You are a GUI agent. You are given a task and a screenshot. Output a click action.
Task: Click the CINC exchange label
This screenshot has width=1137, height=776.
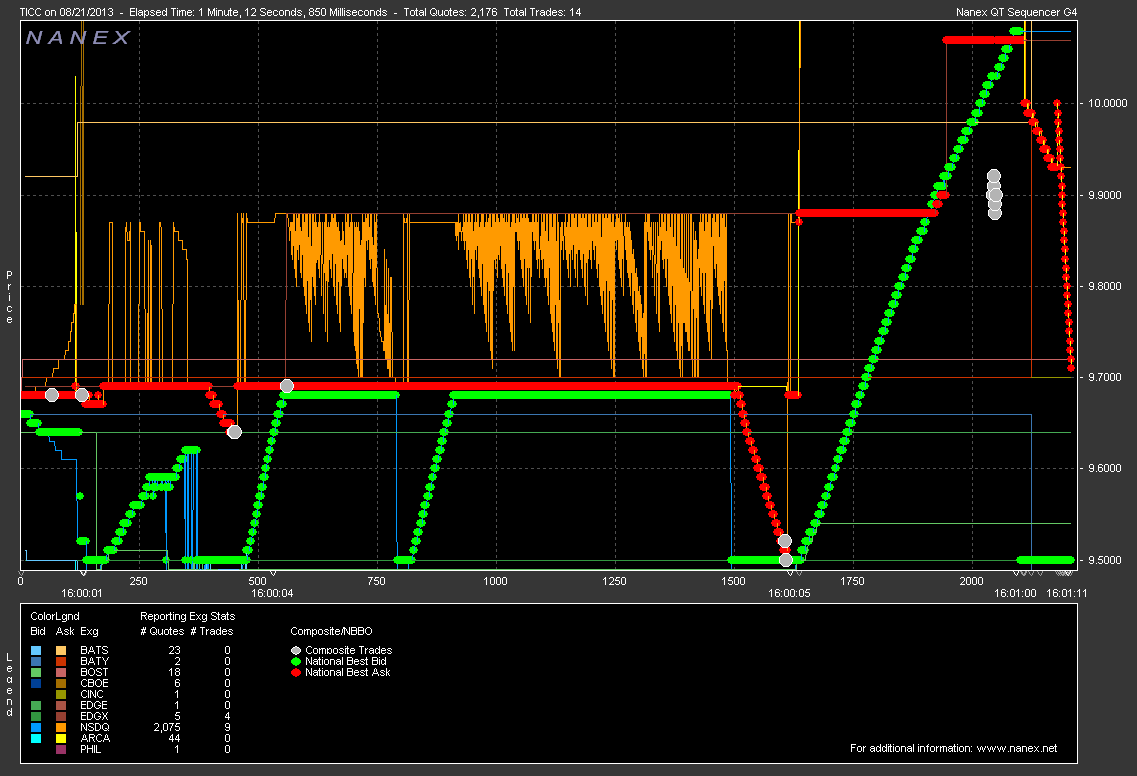coord(92,694)
